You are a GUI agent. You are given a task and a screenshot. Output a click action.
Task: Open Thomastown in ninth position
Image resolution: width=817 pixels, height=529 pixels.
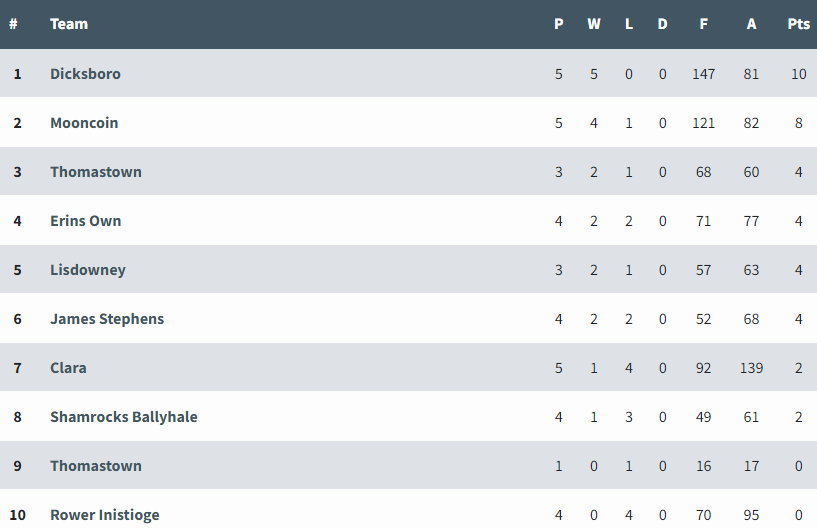96,466
